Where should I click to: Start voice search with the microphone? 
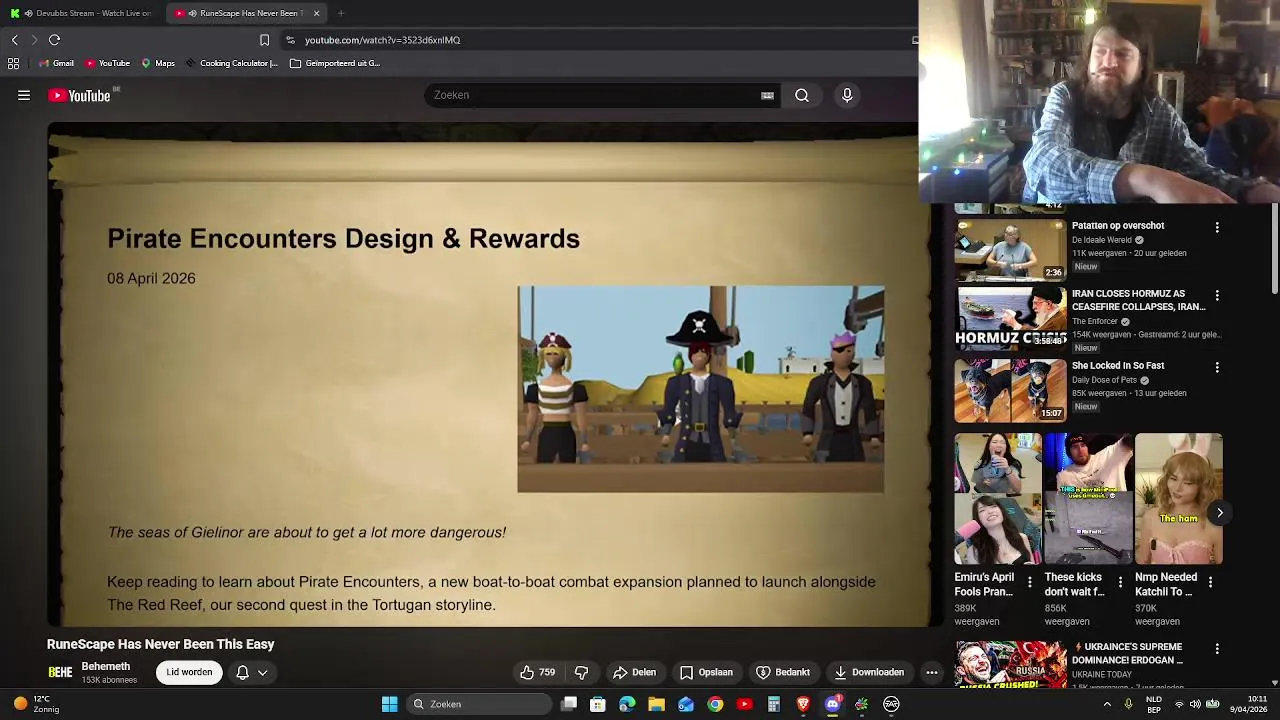click(x=847, y=95)
